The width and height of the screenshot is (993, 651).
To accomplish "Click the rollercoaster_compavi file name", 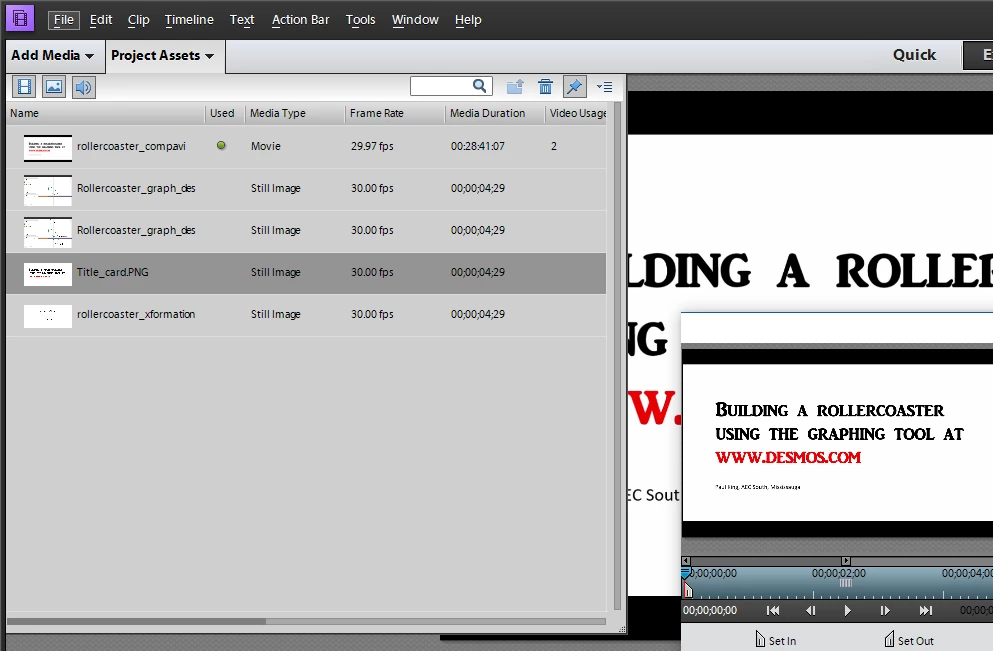I will point(131,146).
